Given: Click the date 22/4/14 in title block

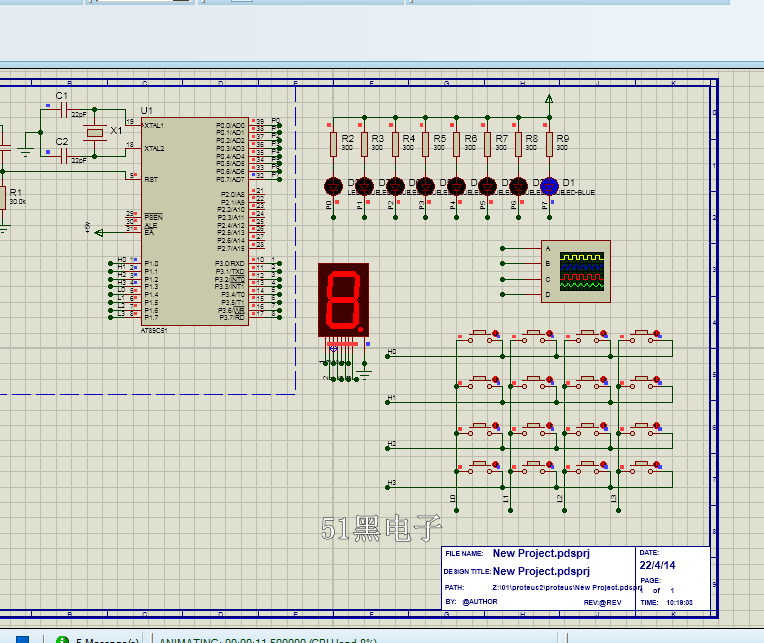Looking at the screenshot, I should point(657,565).
